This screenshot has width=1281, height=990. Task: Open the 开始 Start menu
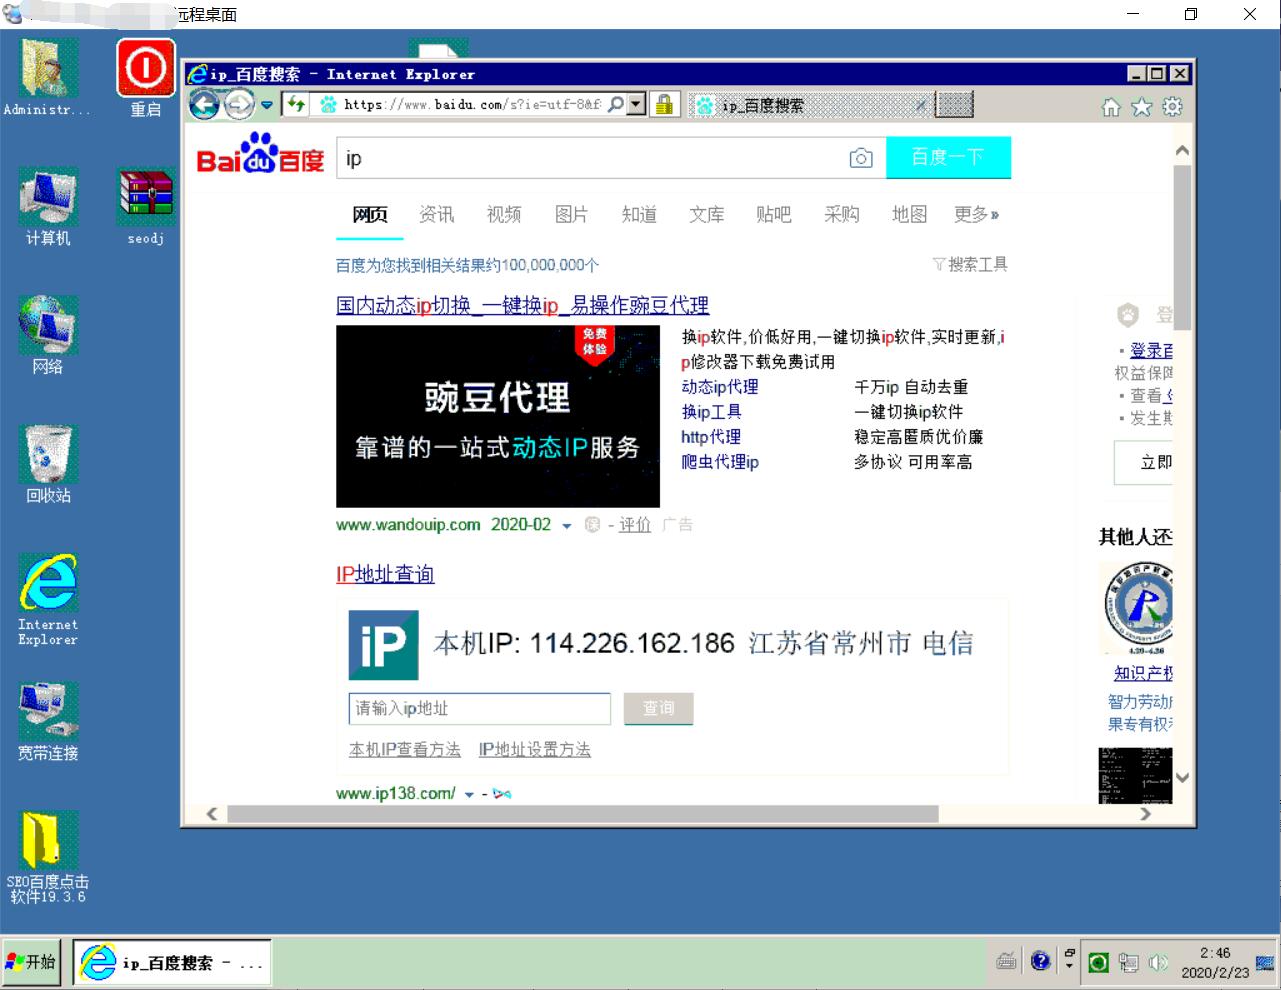point(31,962)
